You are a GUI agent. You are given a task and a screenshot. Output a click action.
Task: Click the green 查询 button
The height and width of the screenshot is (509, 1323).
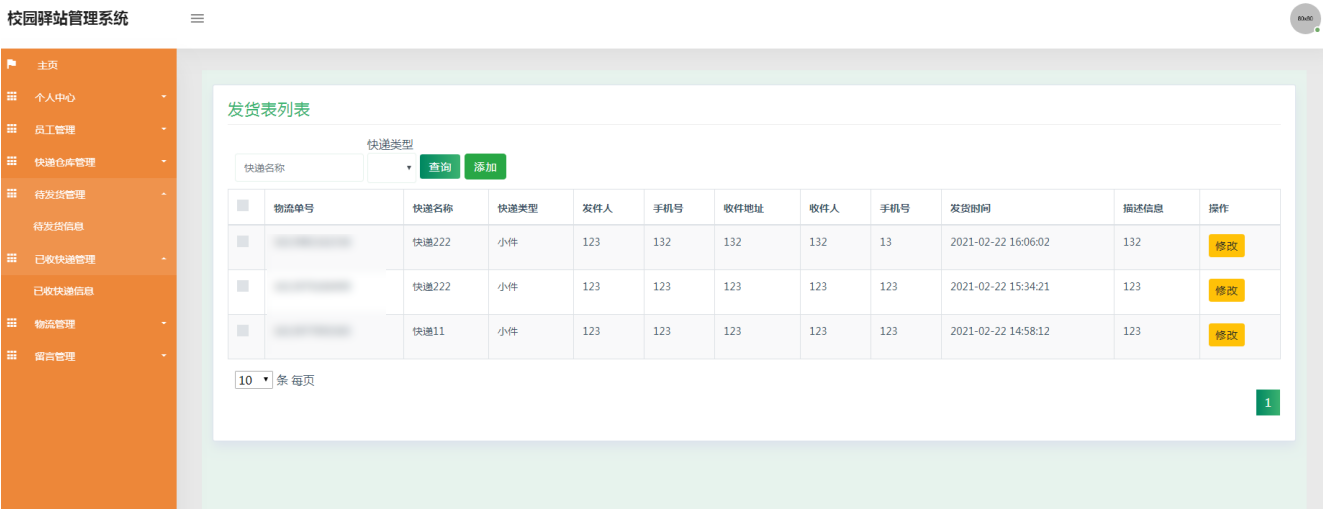coord(440,167)
